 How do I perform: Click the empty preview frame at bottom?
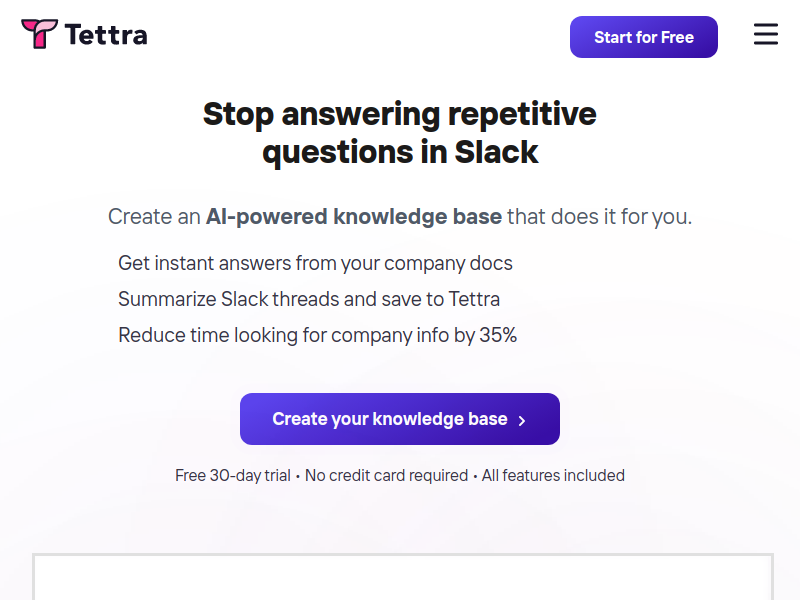click(403, 577)
